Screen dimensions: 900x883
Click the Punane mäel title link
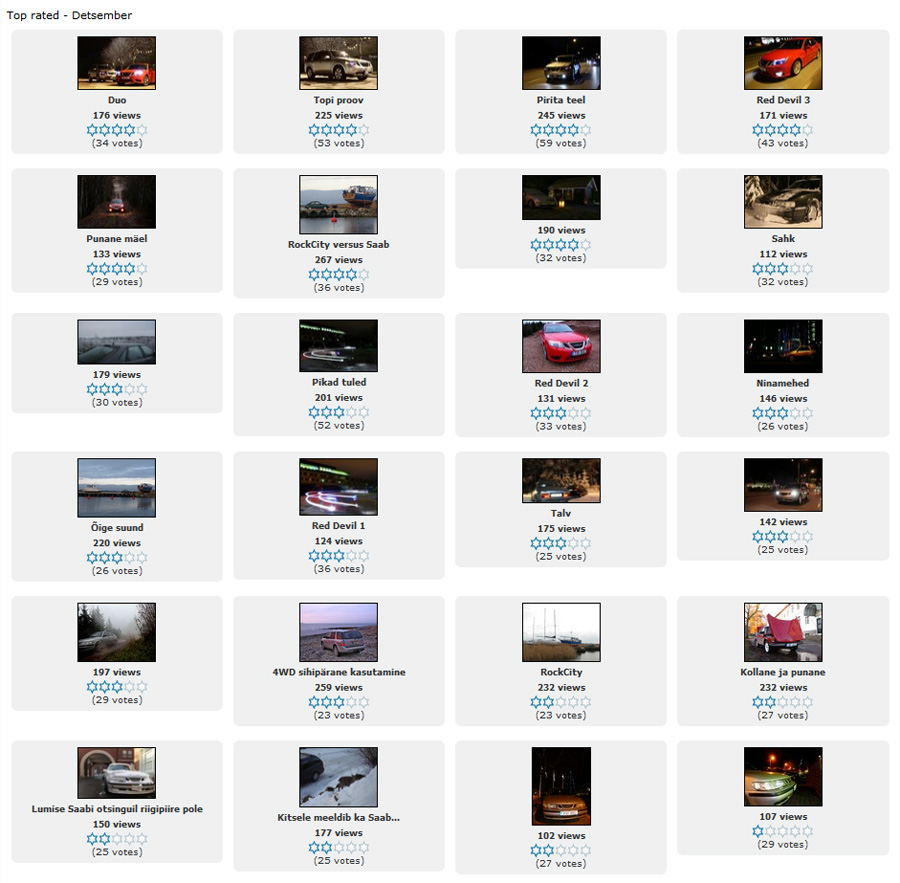(x=117, y=239)
